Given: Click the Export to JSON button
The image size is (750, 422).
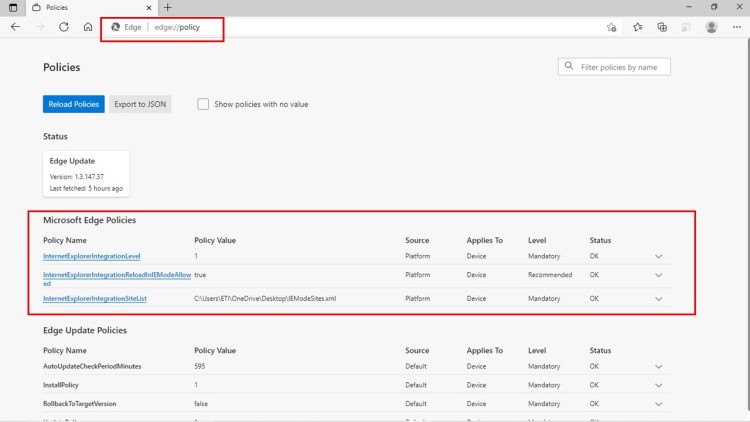Looking at the screenshot, I should pos(141,104).
